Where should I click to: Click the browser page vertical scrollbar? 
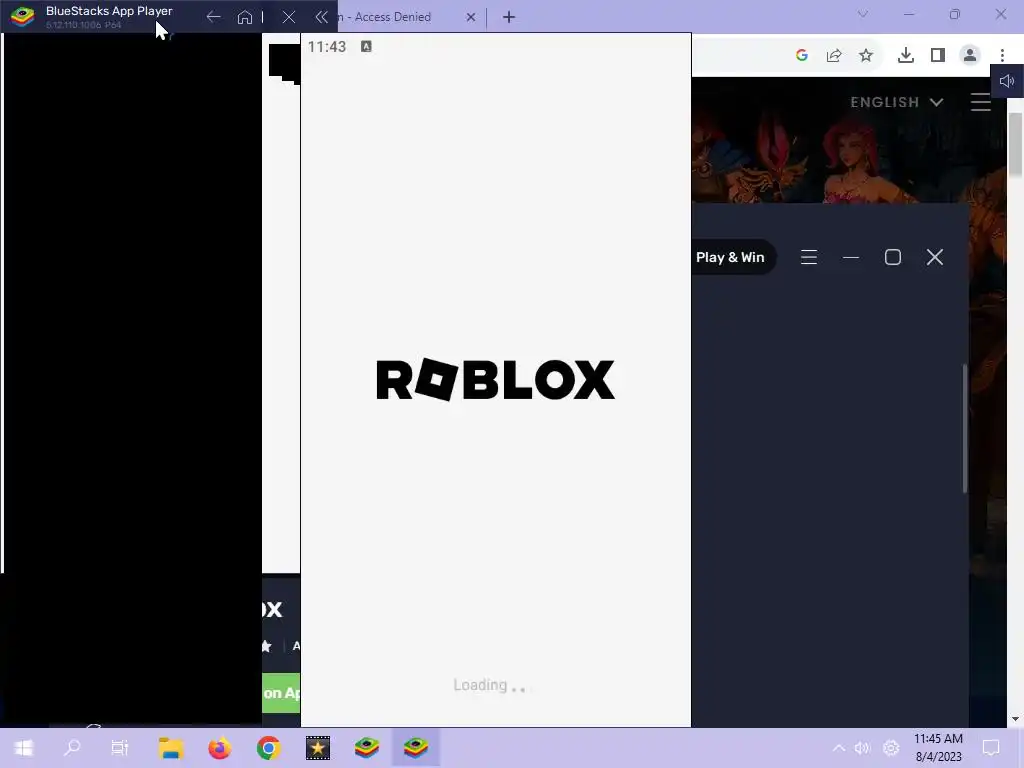1015,144
